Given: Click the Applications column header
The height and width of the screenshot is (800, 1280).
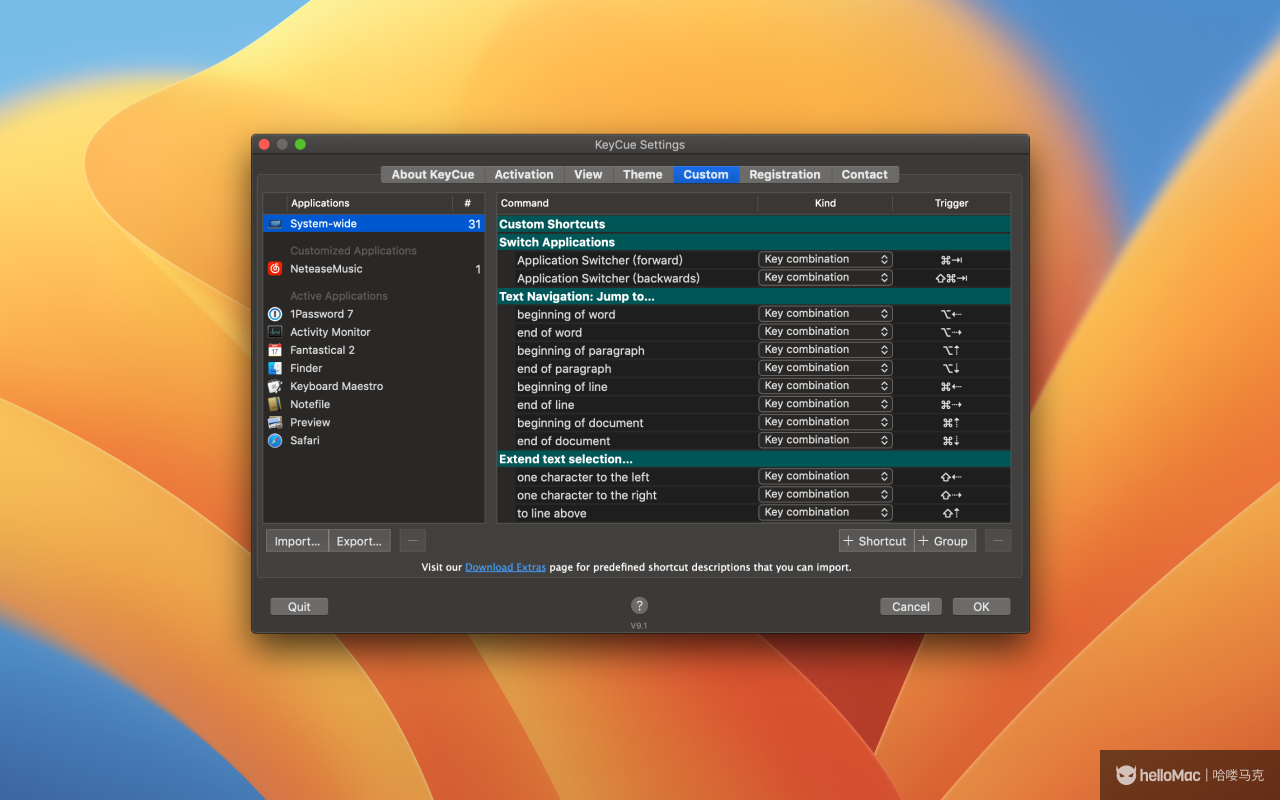Looking at the screenshot, I should coord(369,203).
